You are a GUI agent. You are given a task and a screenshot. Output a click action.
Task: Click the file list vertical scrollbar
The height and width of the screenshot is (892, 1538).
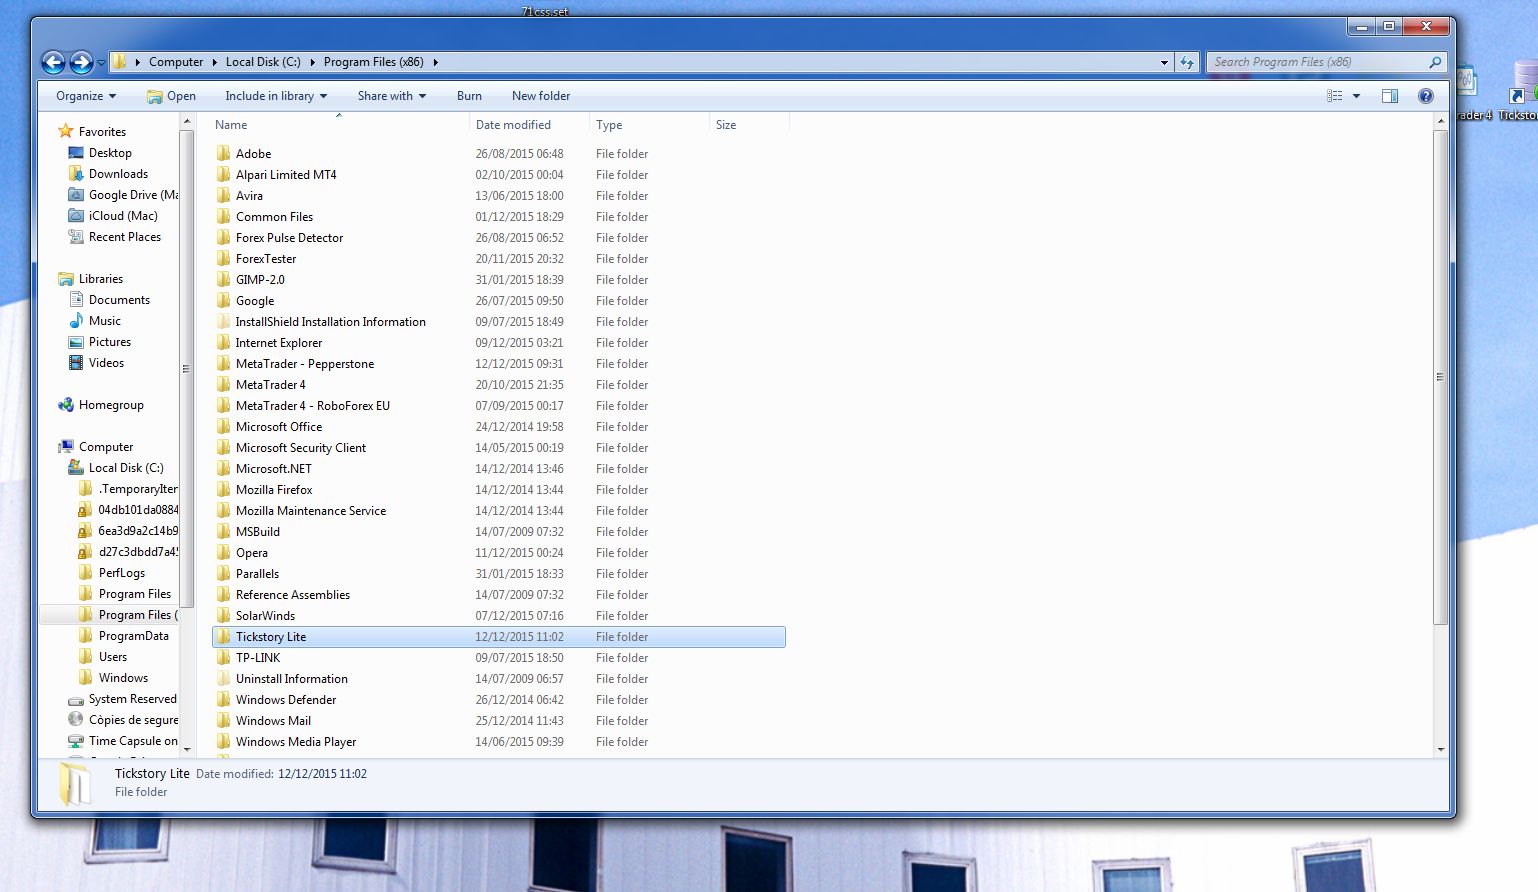tap(1440, 377)
